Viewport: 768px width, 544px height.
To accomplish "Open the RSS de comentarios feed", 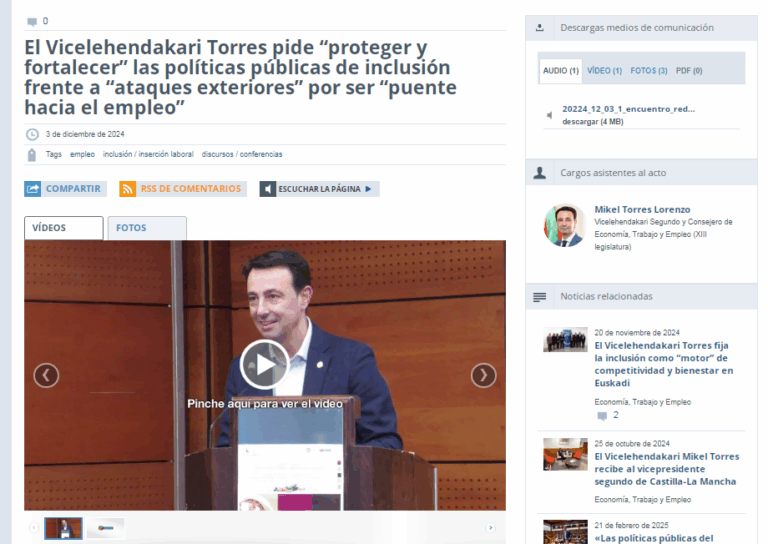I will pos(181,188).
